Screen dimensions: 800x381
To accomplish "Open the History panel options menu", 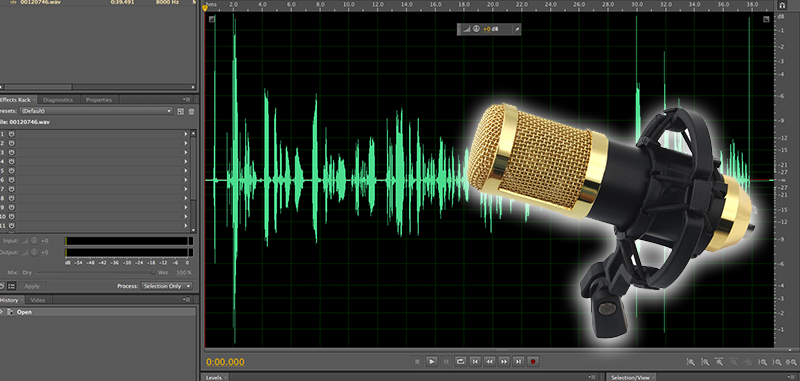I will tap(187, 300).
